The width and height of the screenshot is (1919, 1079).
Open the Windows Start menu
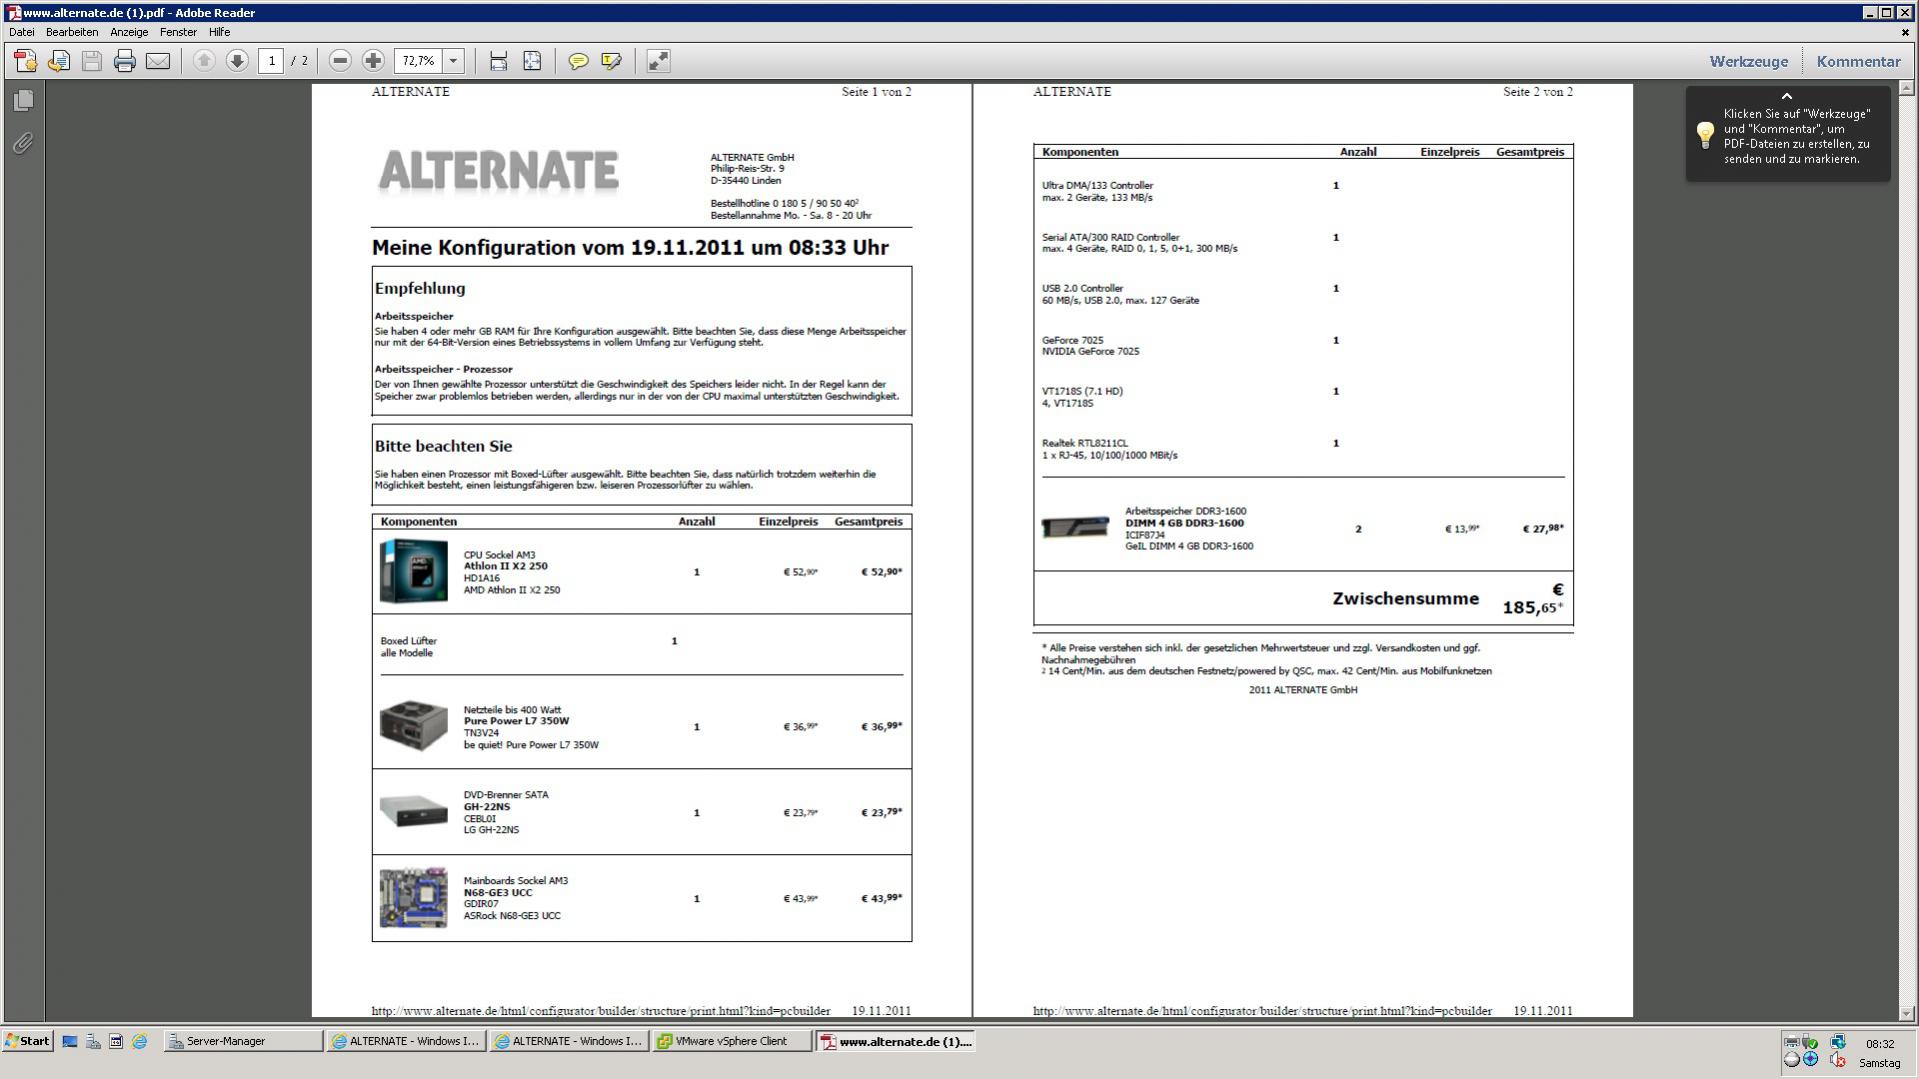pyautogui.click(x=27, y=1041)
